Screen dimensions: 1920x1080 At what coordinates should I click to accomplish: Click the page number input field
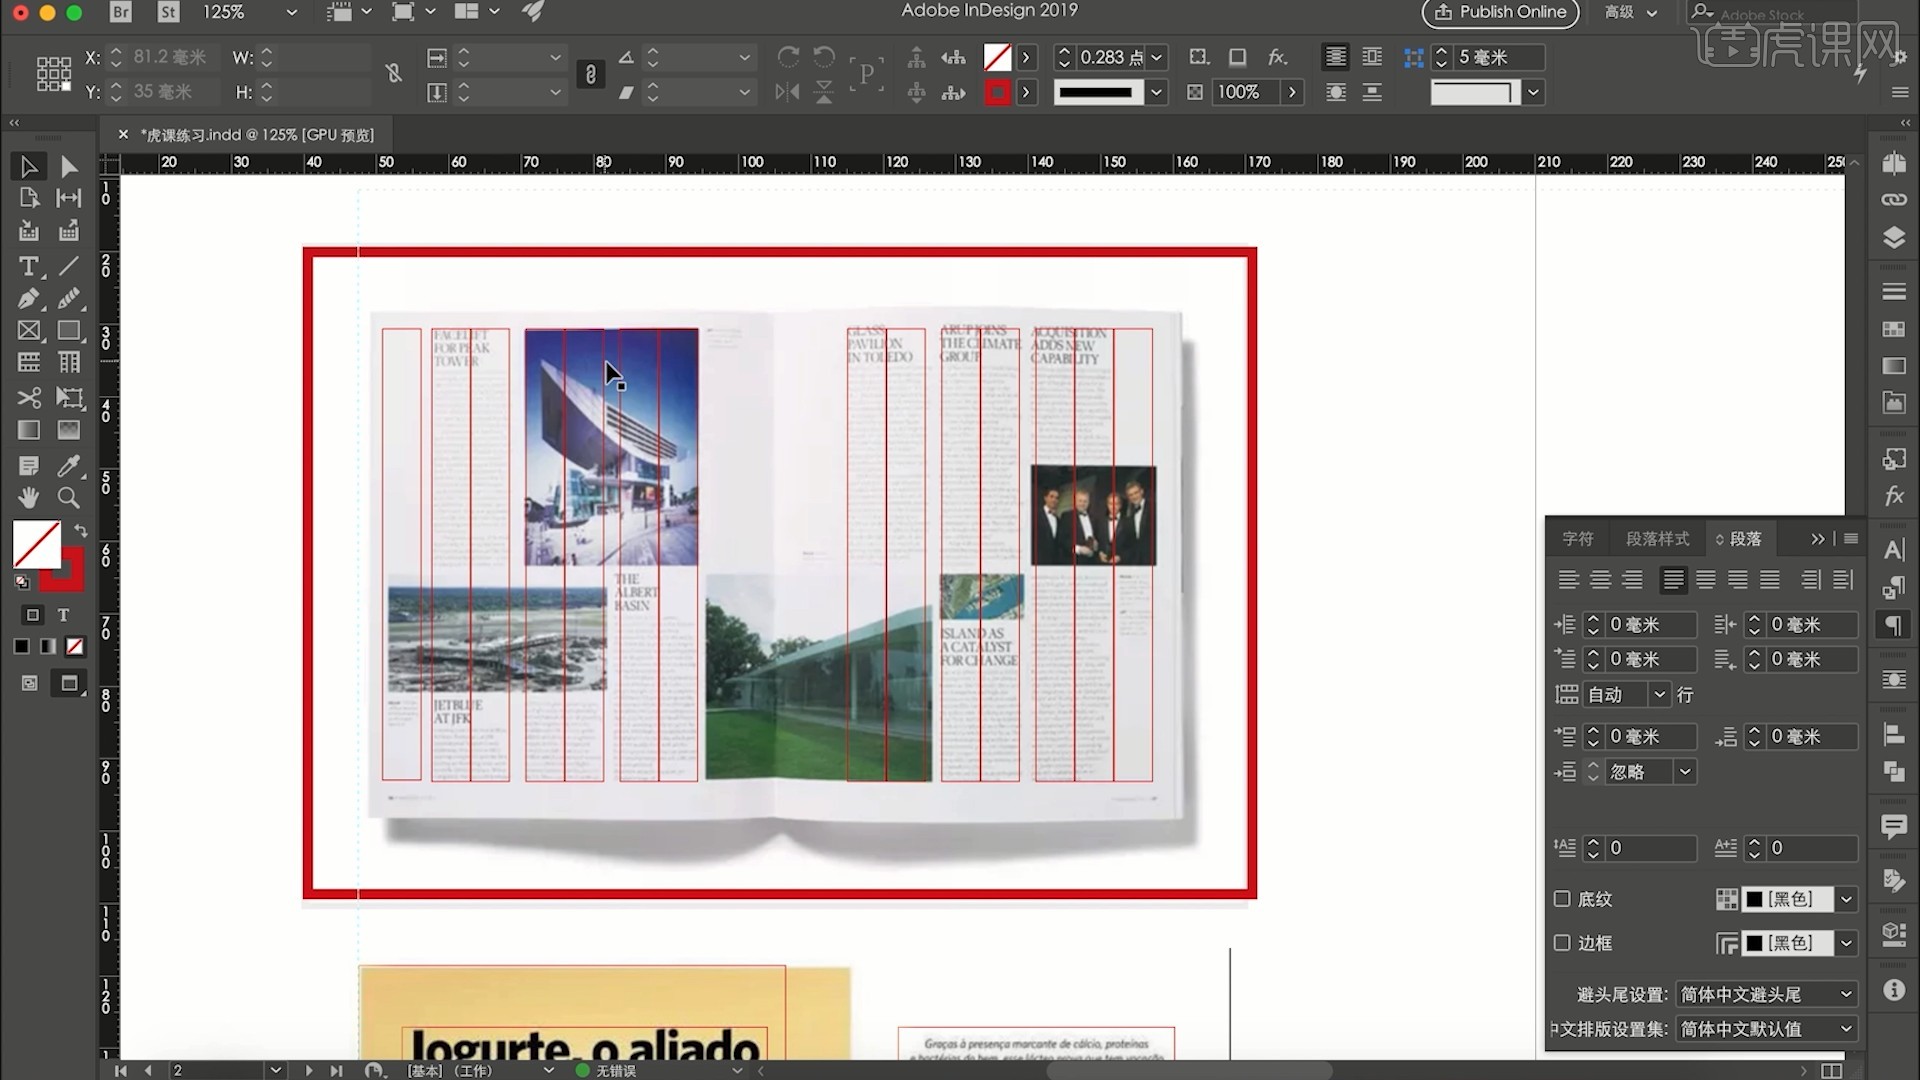(x=215, y=1069)
